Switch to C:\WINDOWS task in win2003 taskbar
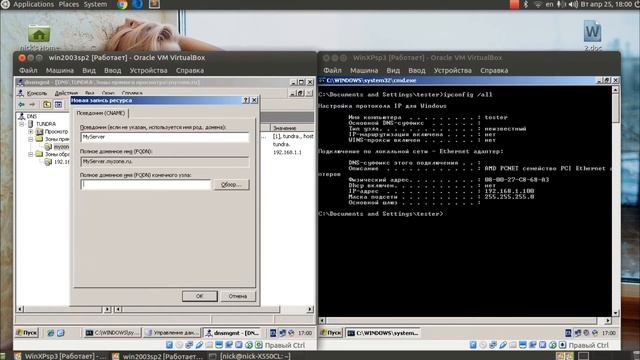640x360 pixels. (x=112, y=333)
